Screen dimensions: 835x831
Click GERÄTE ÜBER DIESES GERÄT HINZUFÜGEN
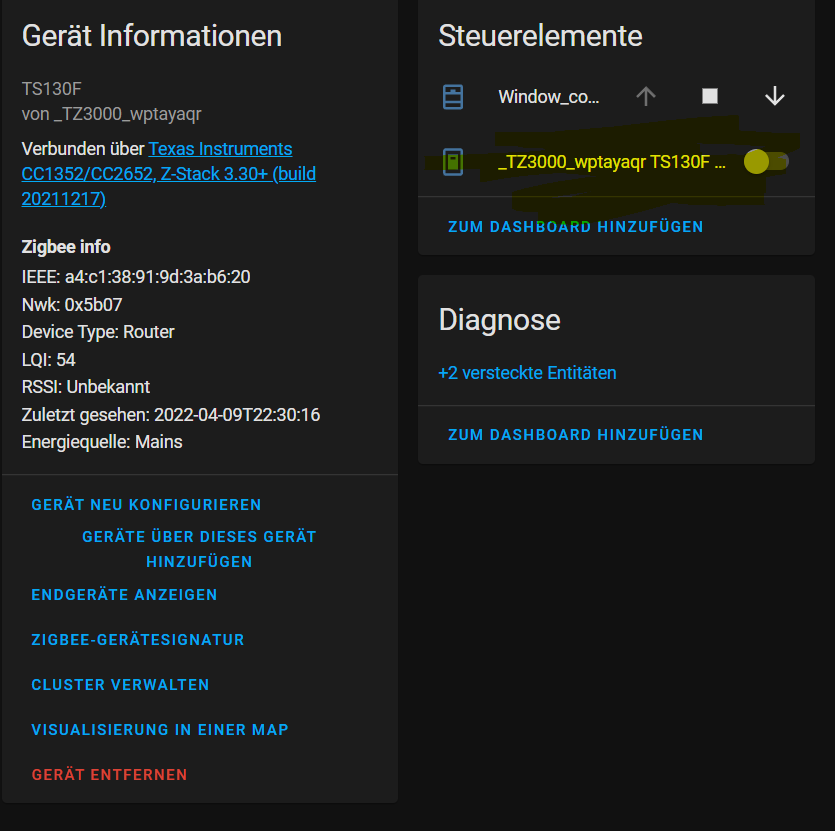tap(199, 548)
